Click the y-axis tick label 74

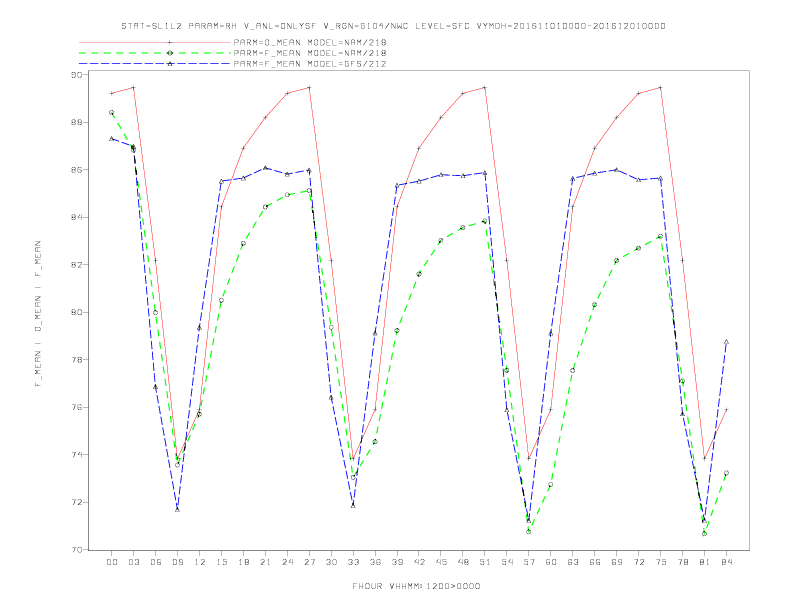click(x=76, y=454)
